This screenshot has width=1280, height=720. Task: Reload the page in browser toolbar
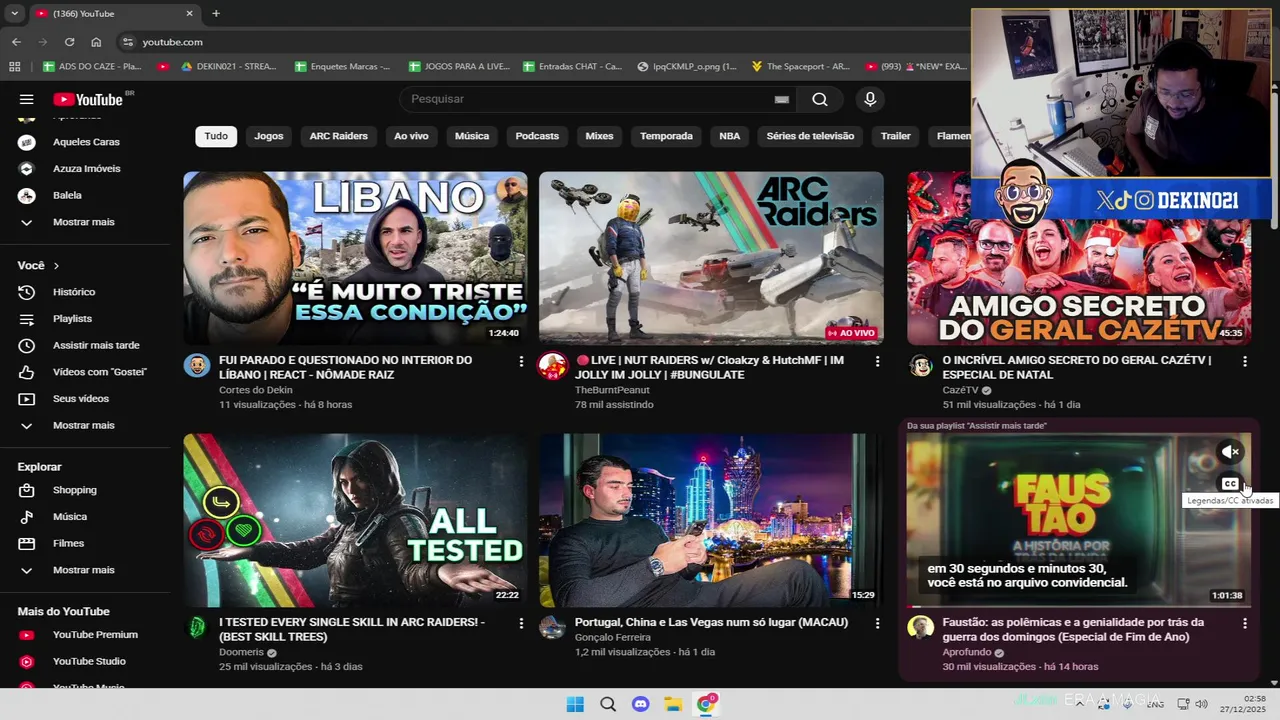69,42
